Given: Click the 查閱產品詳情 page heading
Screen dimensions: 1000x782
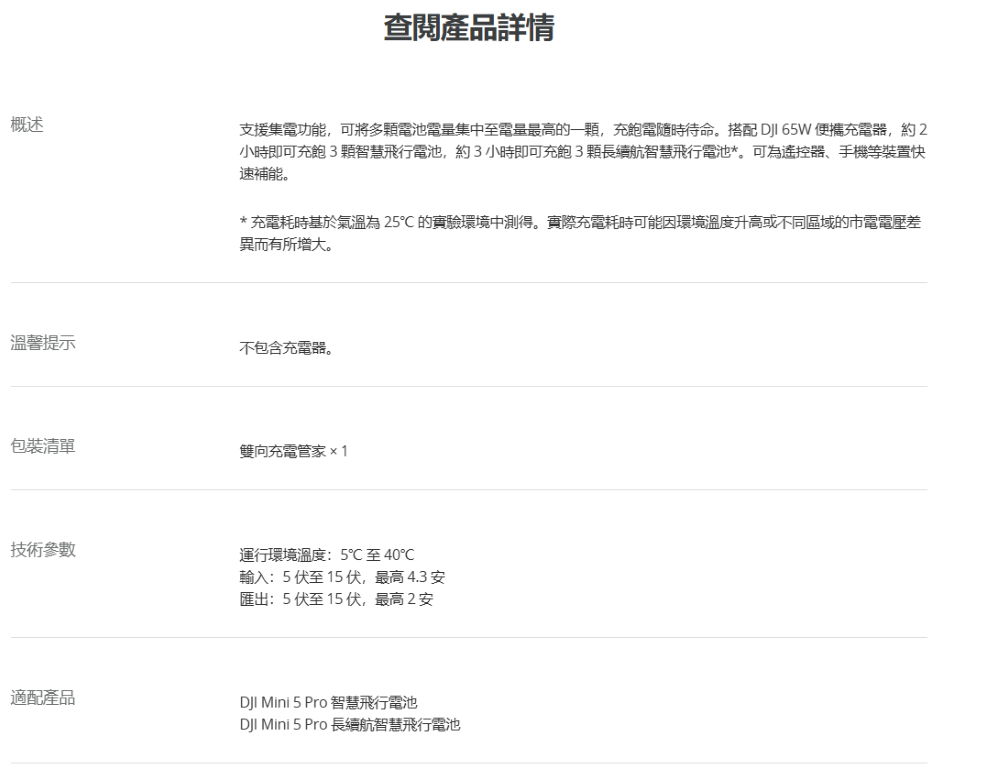Looking at the screenshot, I should (469, 28).
